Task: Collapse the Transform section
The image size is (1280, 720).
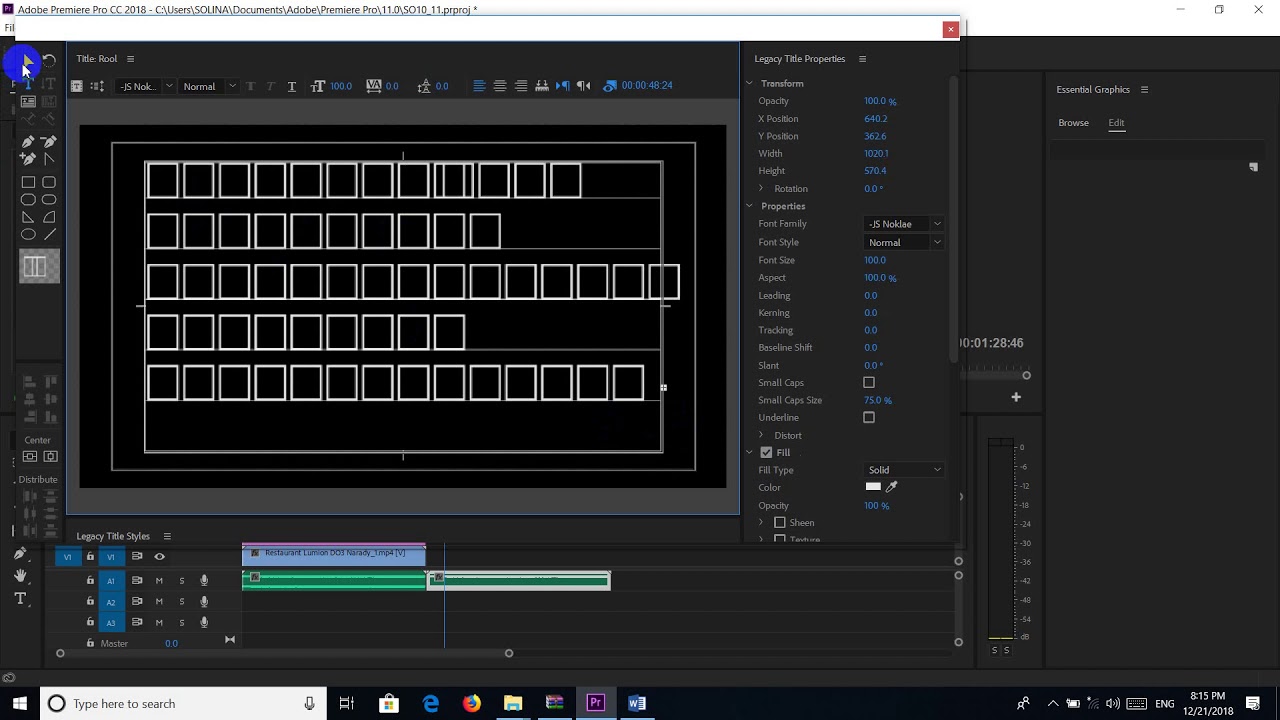Action: click(749, 83)
